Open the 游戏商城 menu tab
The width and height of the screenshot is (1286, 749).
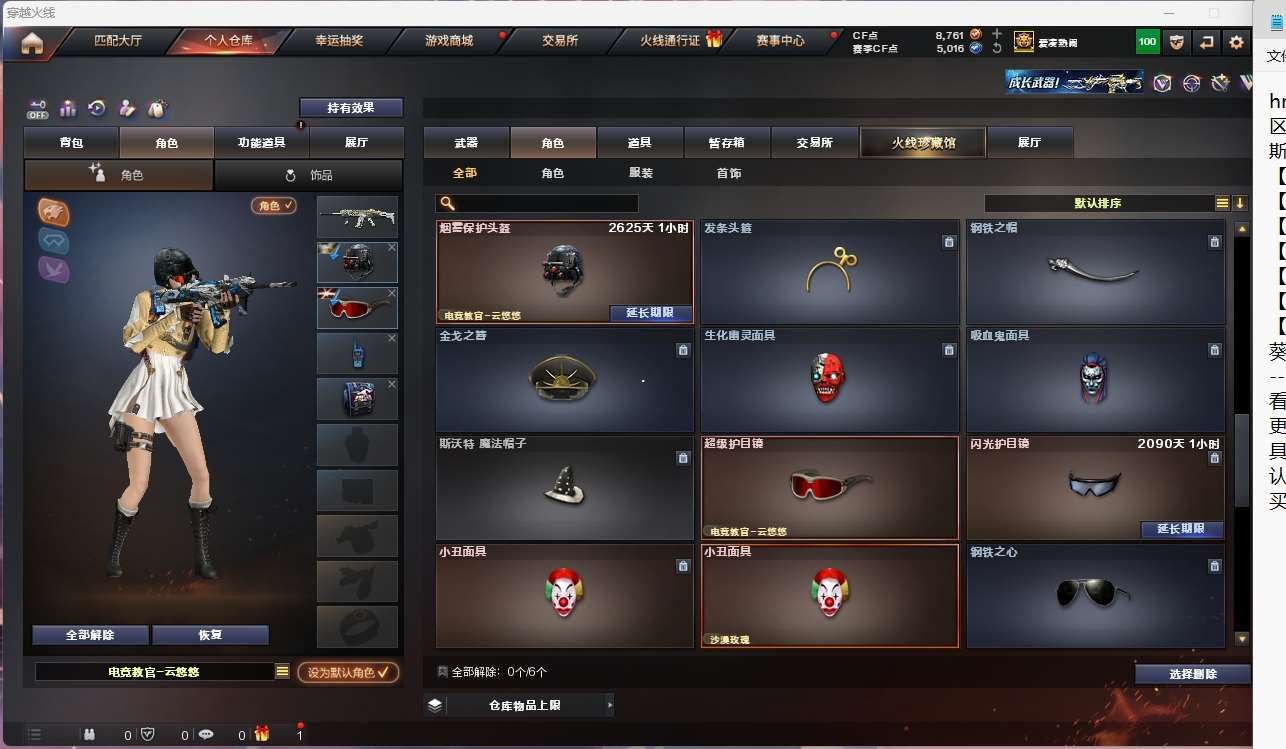click(449, 41)
